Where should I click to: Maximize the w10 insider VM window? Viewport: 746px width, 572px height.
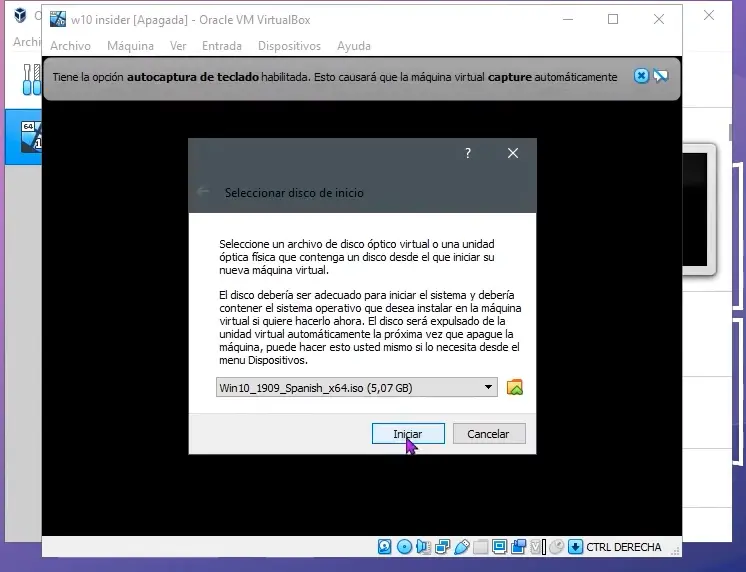(613, 20)
